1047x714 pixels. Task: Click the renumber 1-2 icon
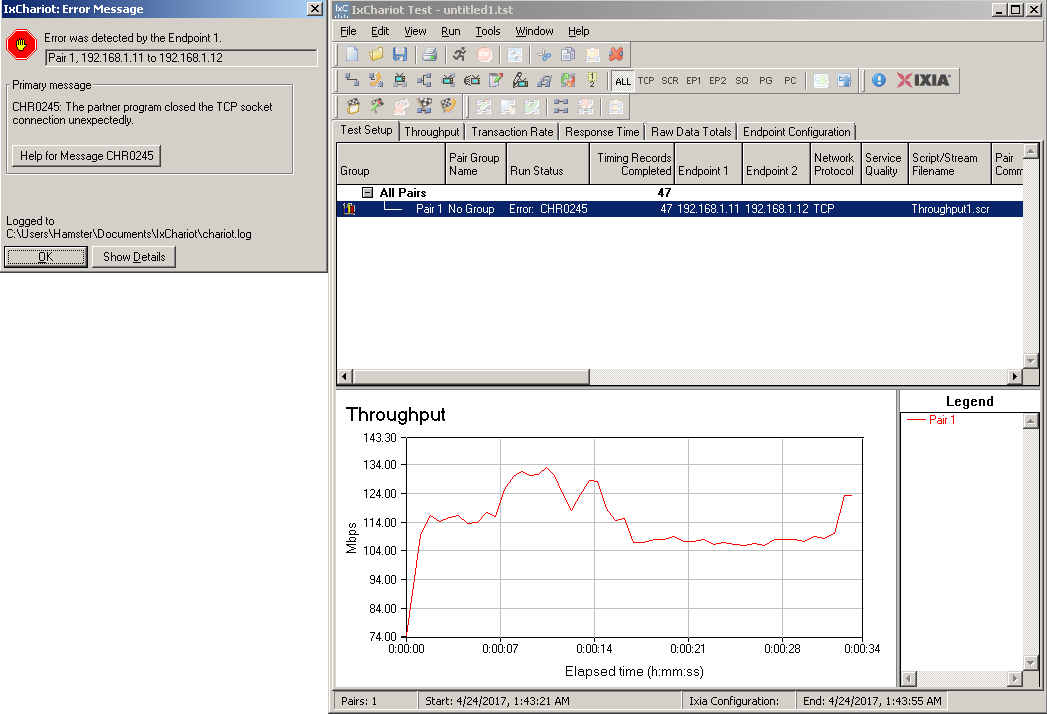[592, 81]
